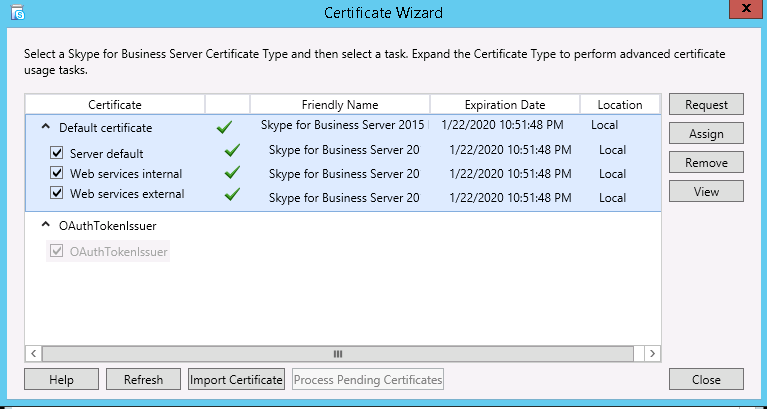Uncheck the Server default checkbox
The width and height of the screenshot is (767, 409).
pyautogui.click(x=57, y=153)
